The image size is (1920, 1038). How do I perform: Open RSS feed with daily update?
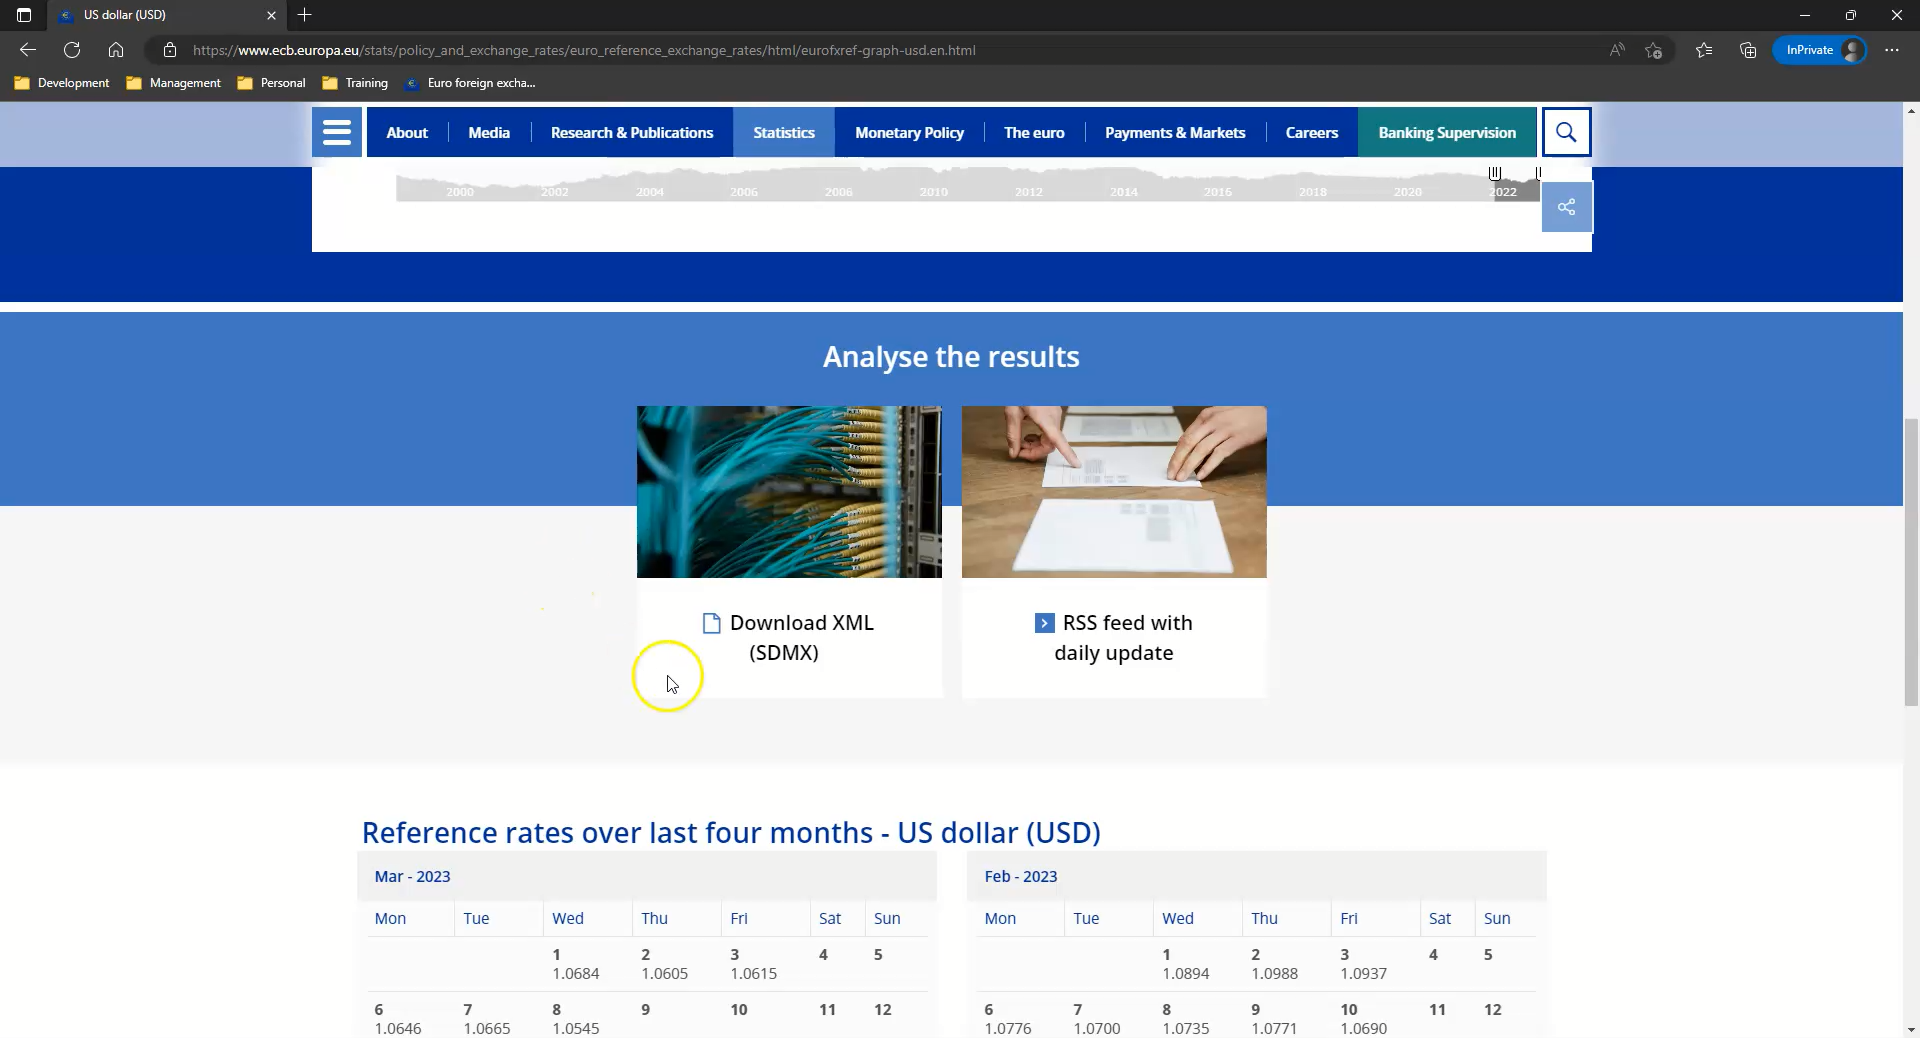pos(1113,637)
